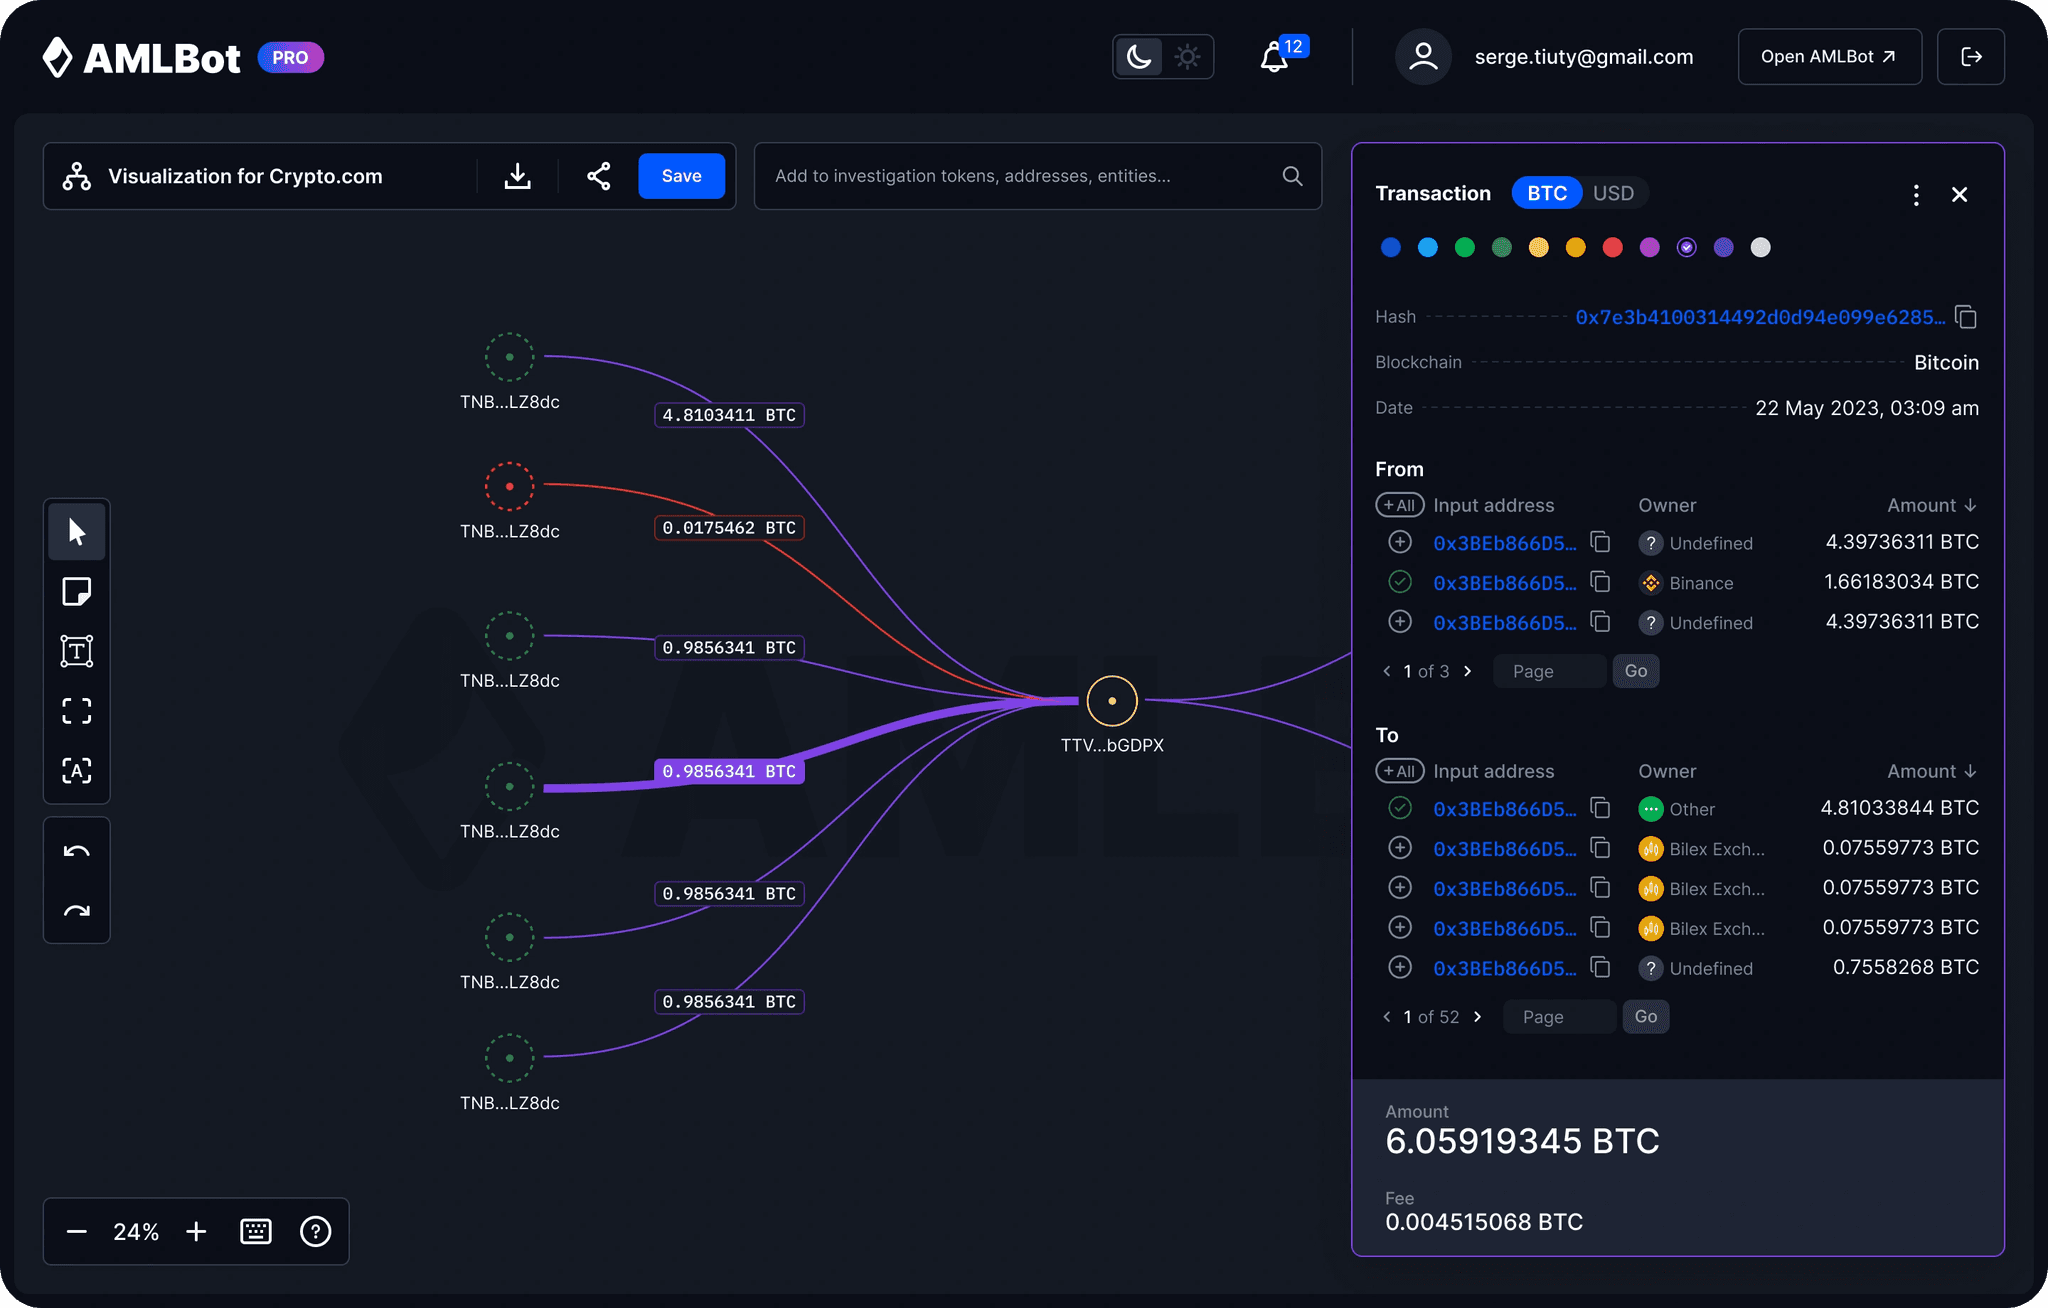Open the notifications bell
This screenshot has height=1308, width=2048.
tap(1274, 57)
